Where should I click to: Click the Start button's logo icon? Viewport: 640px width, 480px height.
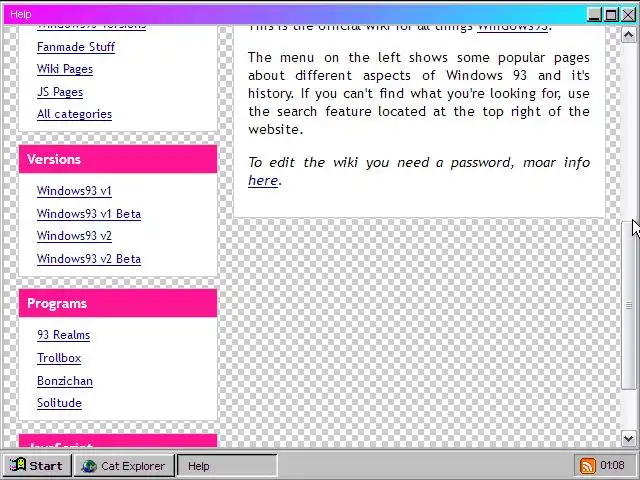[18, 465]
